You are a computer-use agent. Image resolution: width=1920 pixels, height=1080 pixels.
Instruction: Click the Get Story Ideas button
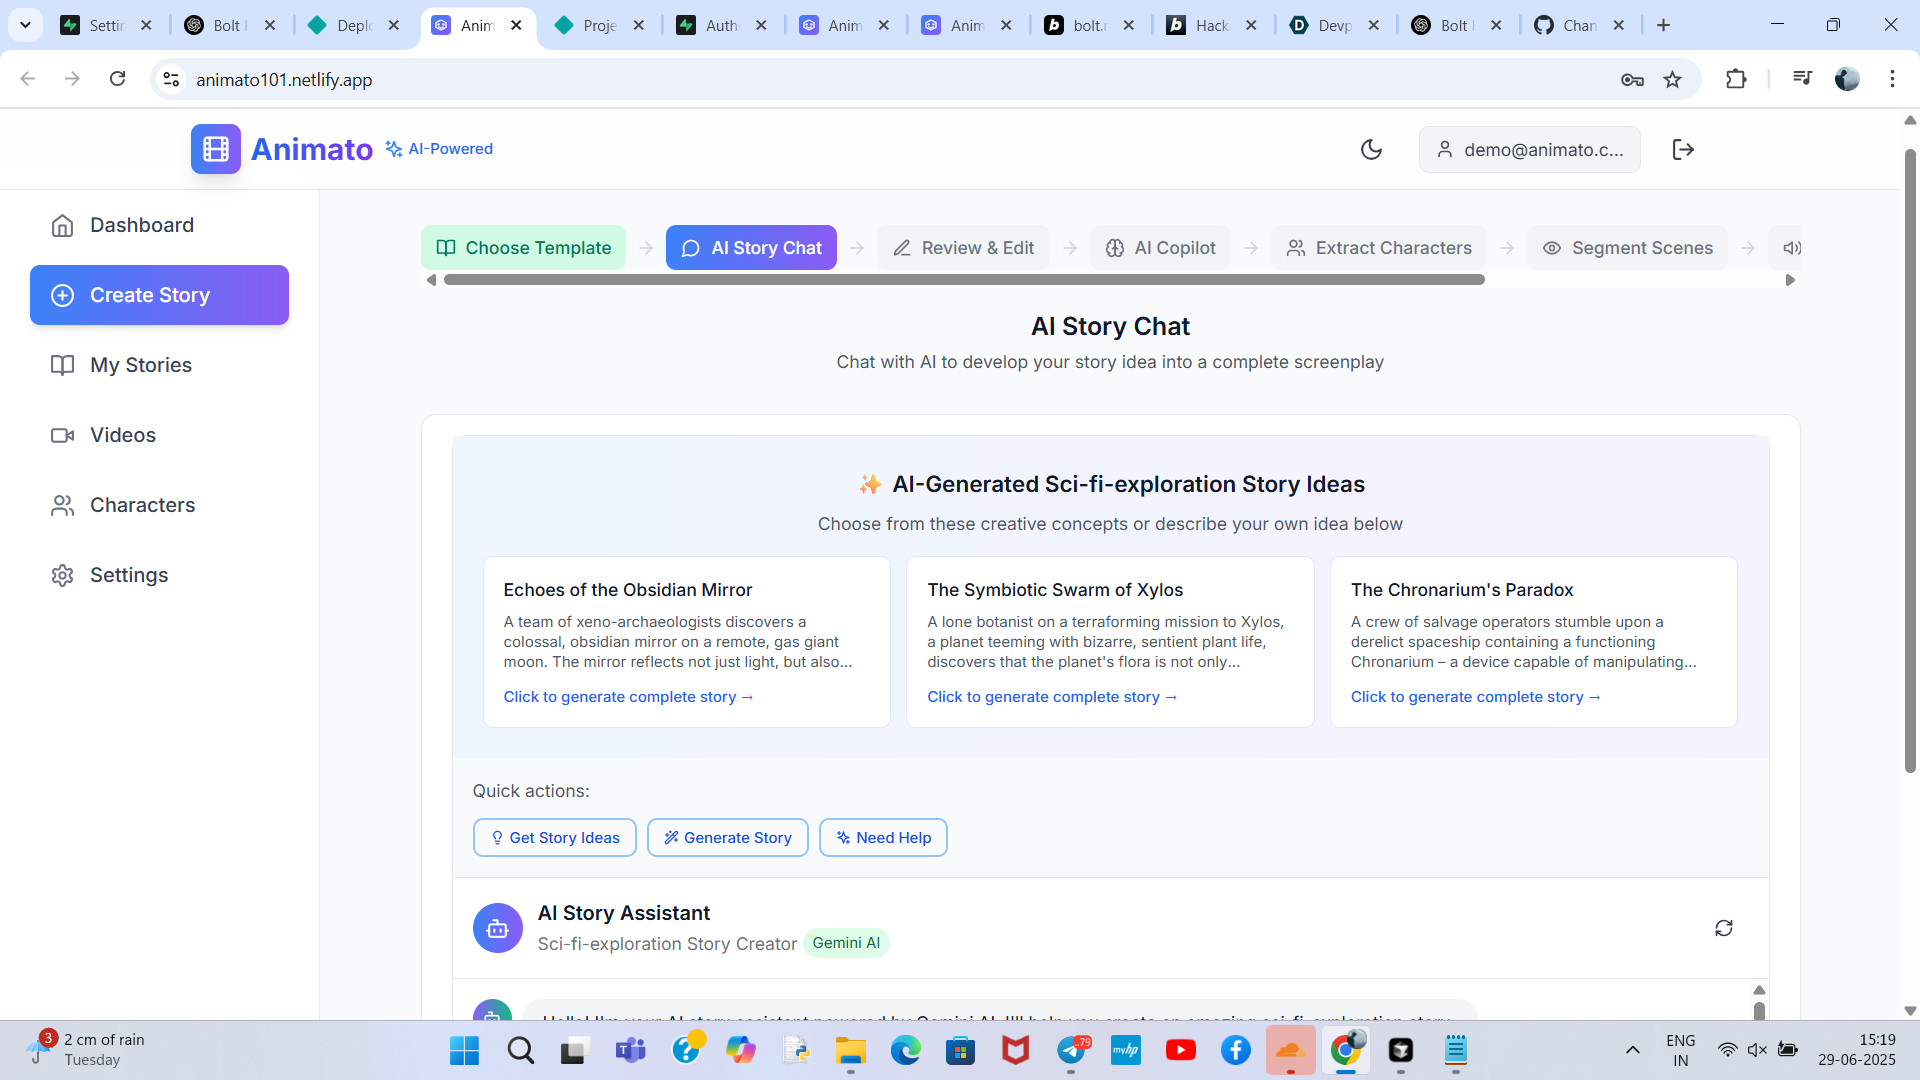pyautogui.click(x=554, y=838)
